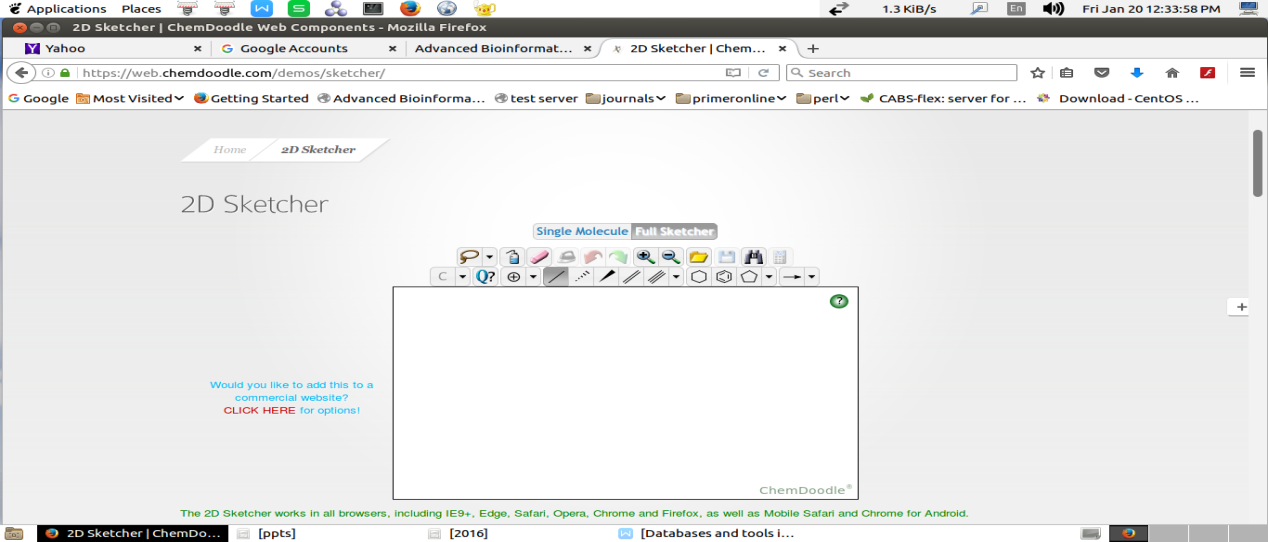Select the Cyclohexane ring tool
Image resolution: width=1268 pixels, height=542 pixels.
pos(699,277)
